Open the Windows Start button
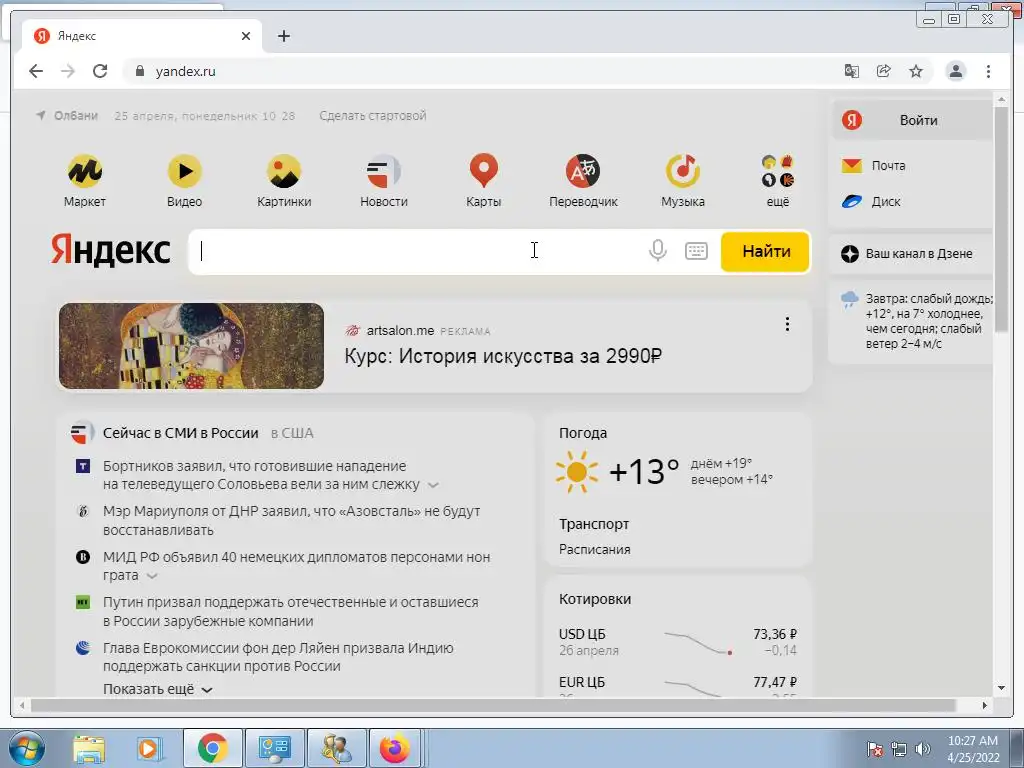Screen dimensions: 1024x768 pyautogui.click(x=25, y=748)
